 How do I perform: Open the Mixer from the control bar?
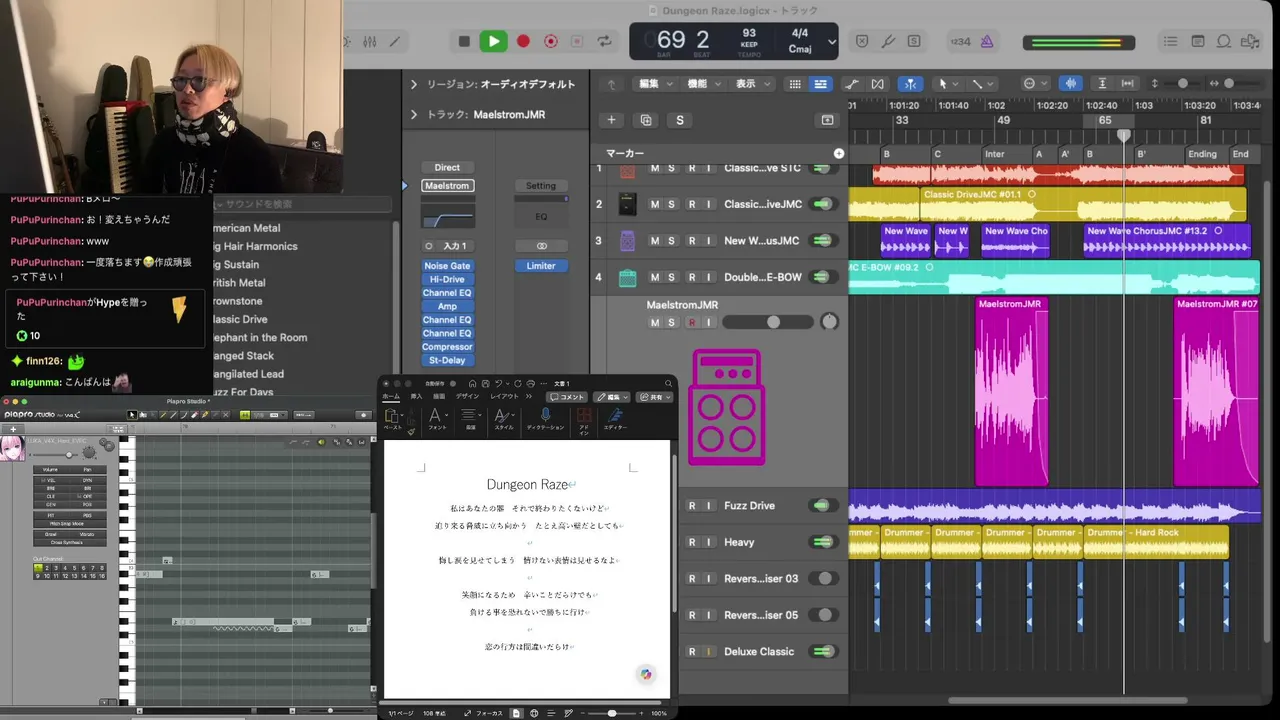369,41
